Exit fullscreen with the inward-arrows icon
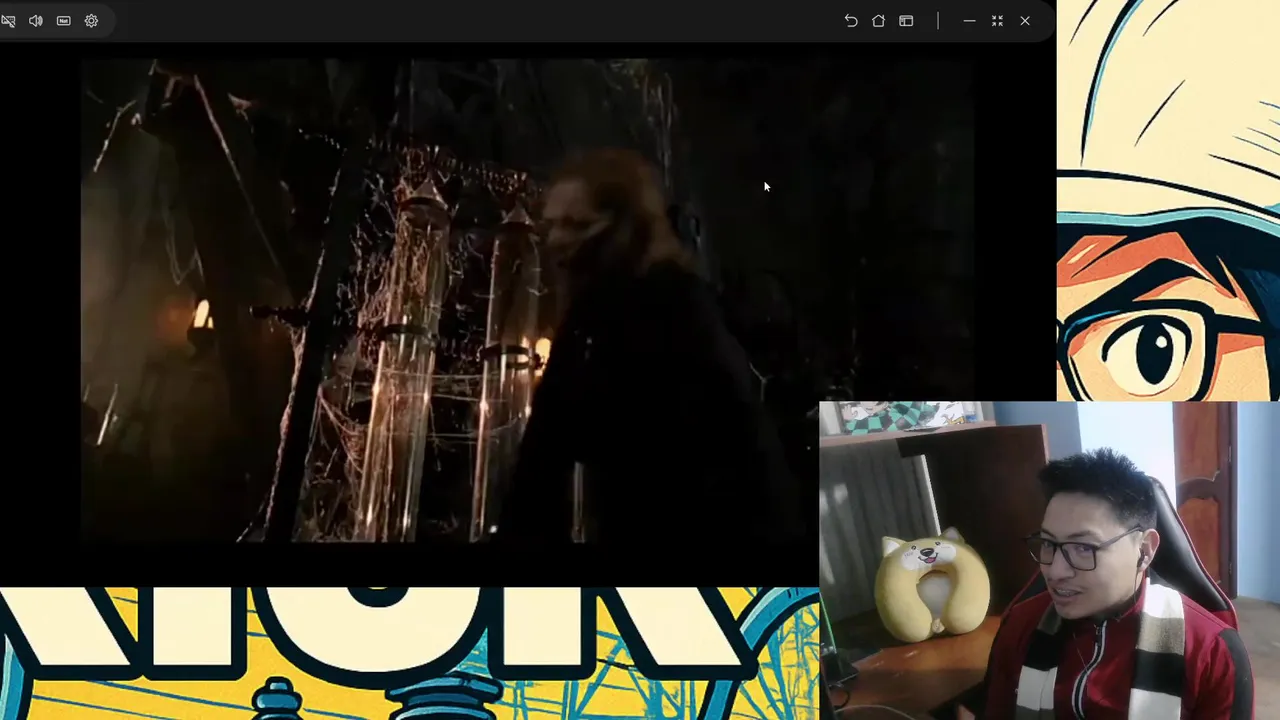1280x720 pixels. pyautogui.click(x=997, y=21)
